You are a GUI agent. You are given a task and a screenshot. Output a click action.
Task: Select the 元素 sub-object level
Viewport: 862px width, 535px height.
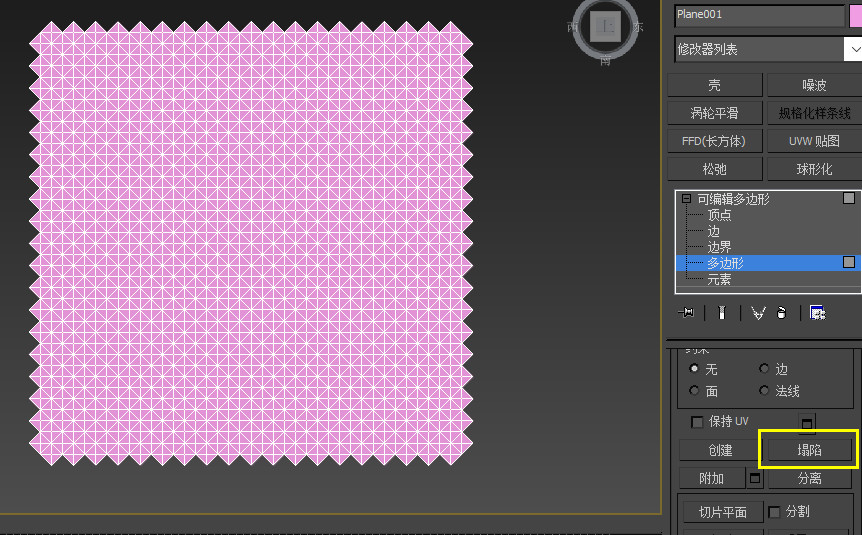click(719, 279)
